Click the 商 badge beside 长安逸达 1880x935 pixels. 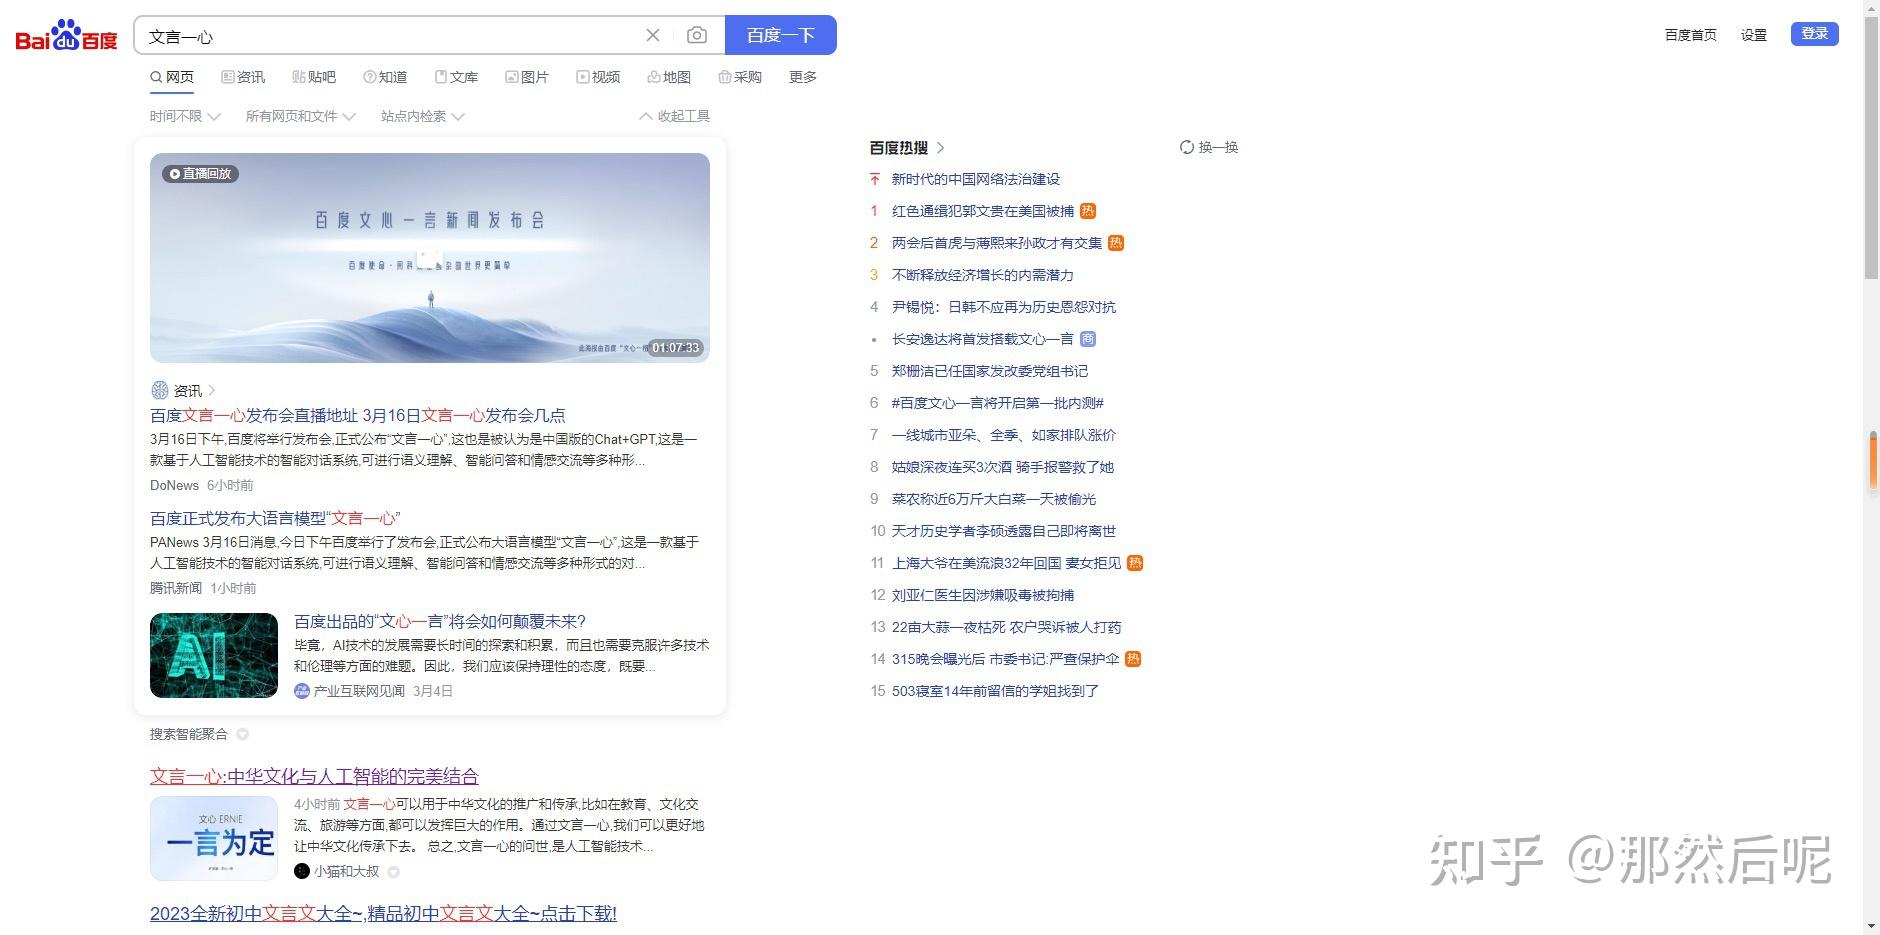tap(1088, 339)
